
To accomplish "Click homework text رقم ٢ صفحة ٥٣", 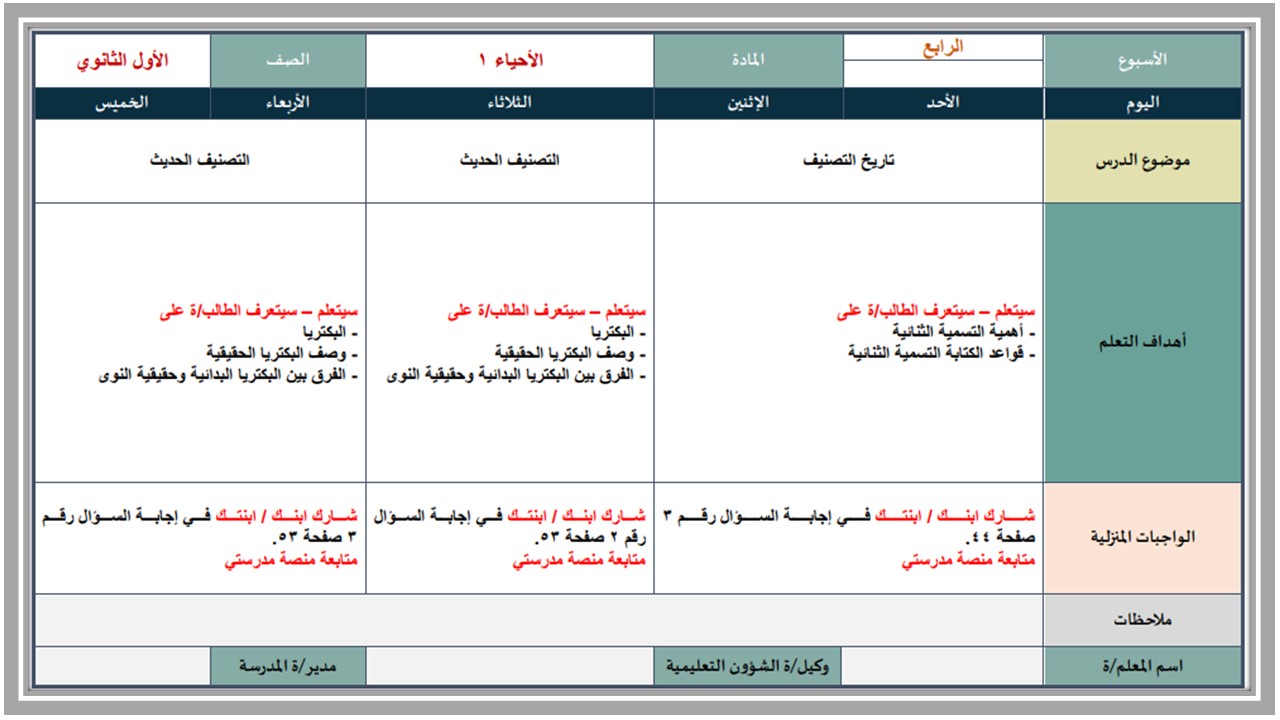I will [x=510, y=529].
